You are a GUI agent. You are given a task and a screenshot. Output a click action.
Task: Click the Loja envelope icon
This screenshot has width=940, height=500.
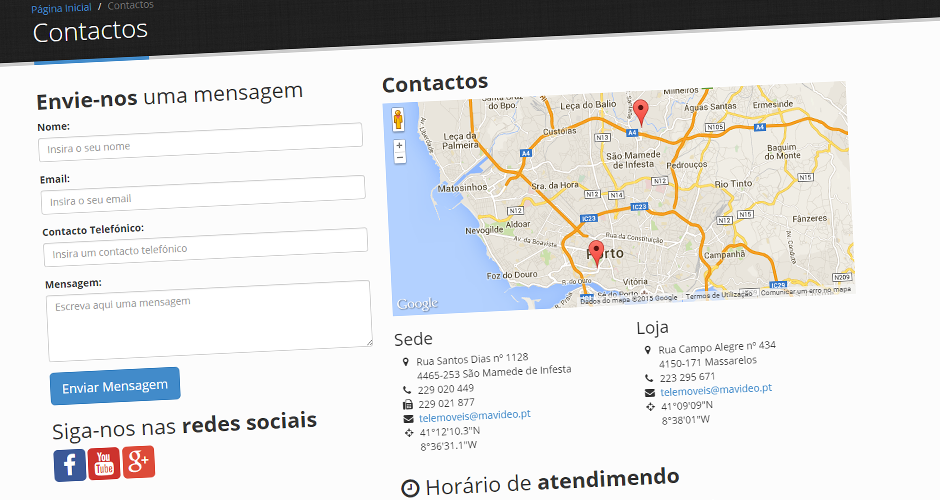point(650,393)
